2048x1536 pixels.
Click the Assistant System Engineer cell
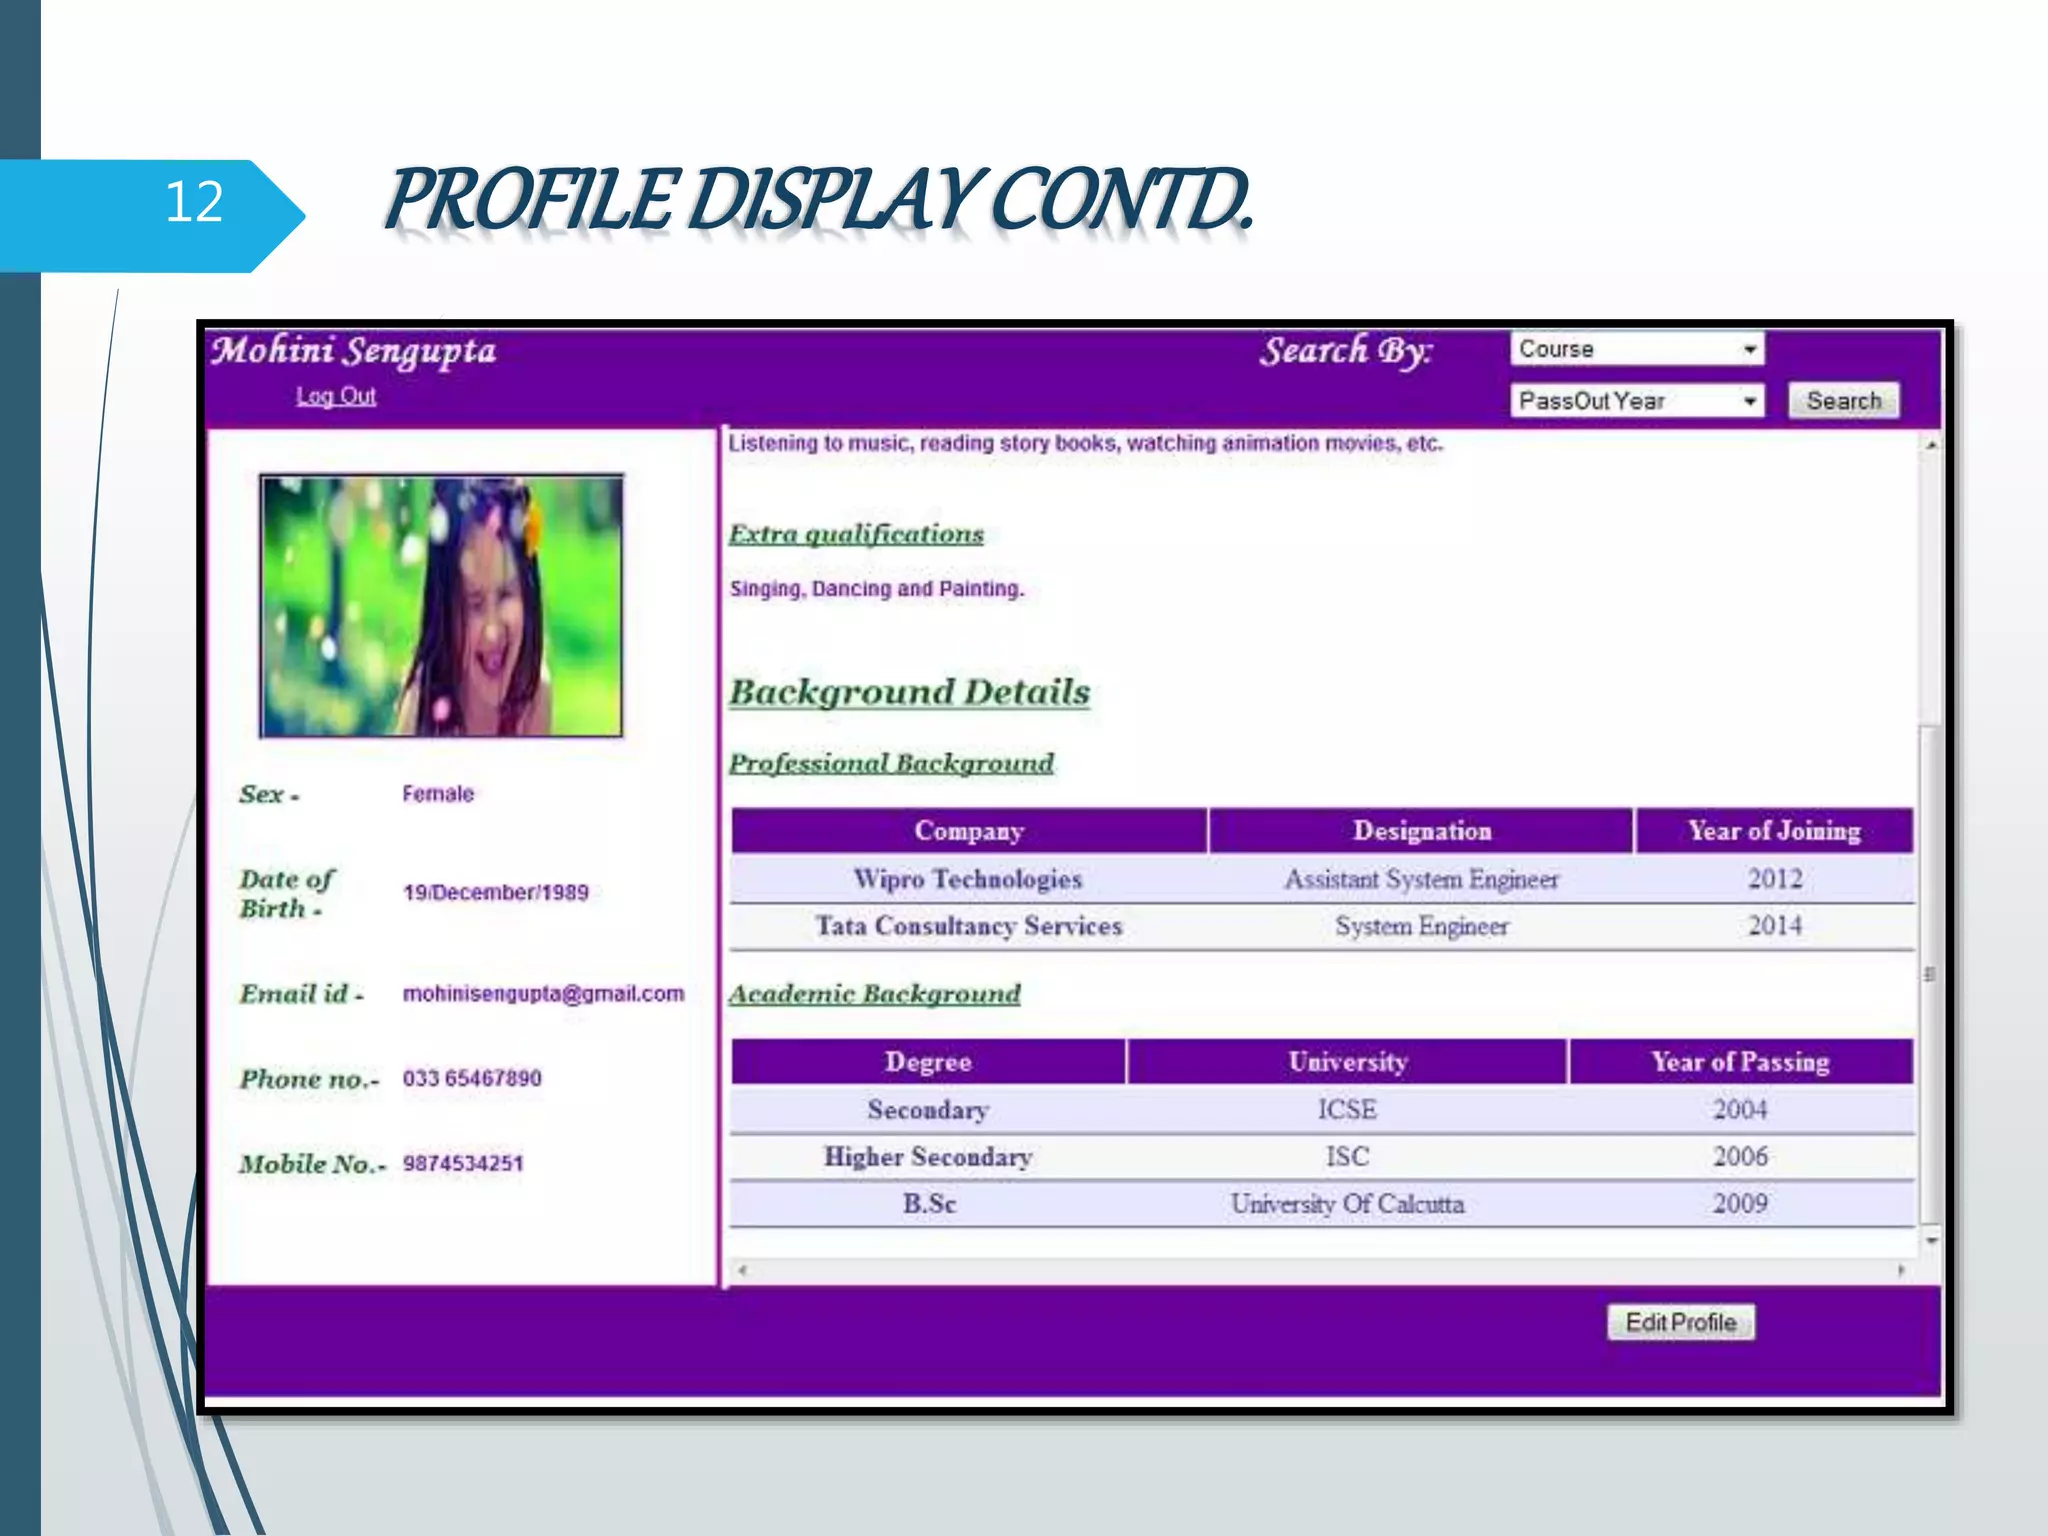click(1421, 879)
